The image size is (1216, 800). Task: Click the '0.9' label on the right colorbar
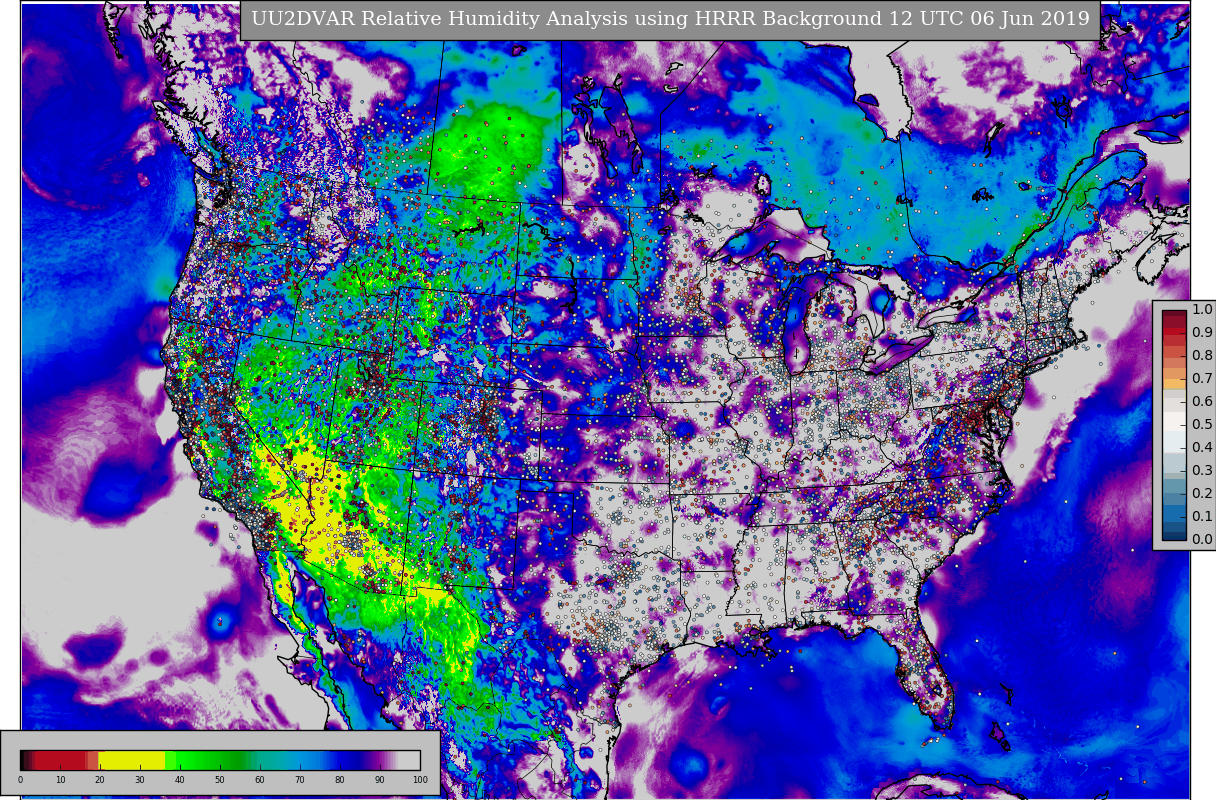click(x=1202, y=332)
